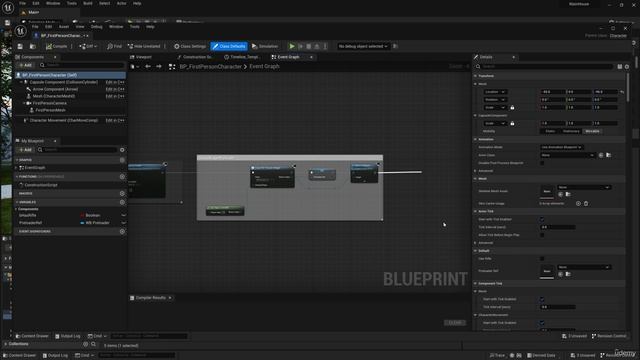Add a new function with Functions plus icon

tap(122, 177)
